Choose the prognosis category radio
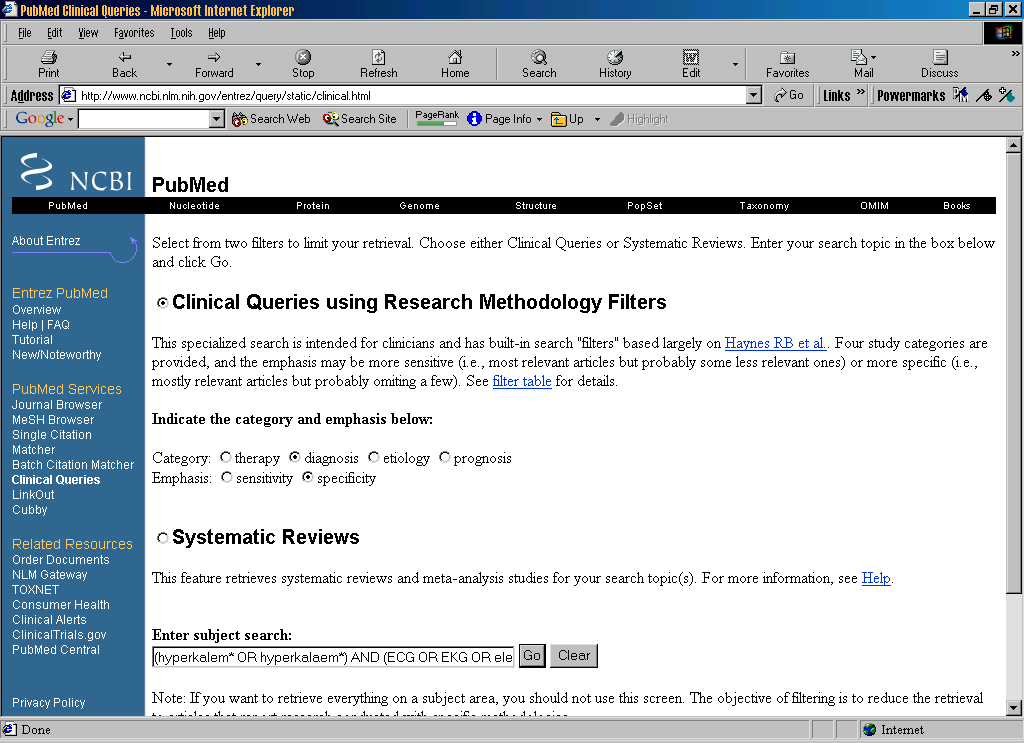 coord(444,457)
